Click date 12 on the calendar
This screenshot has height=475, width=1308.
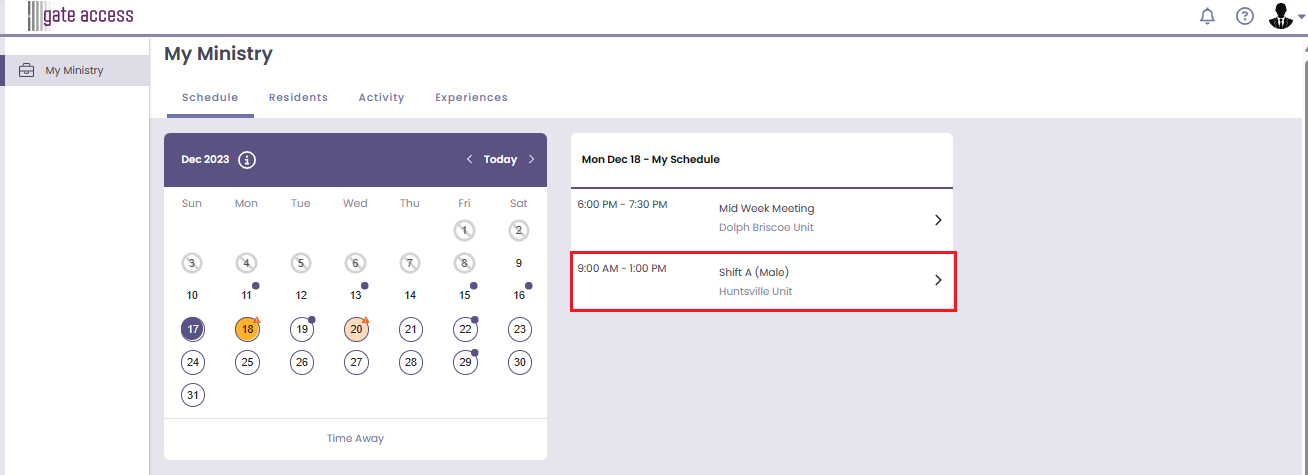[302, 296]
